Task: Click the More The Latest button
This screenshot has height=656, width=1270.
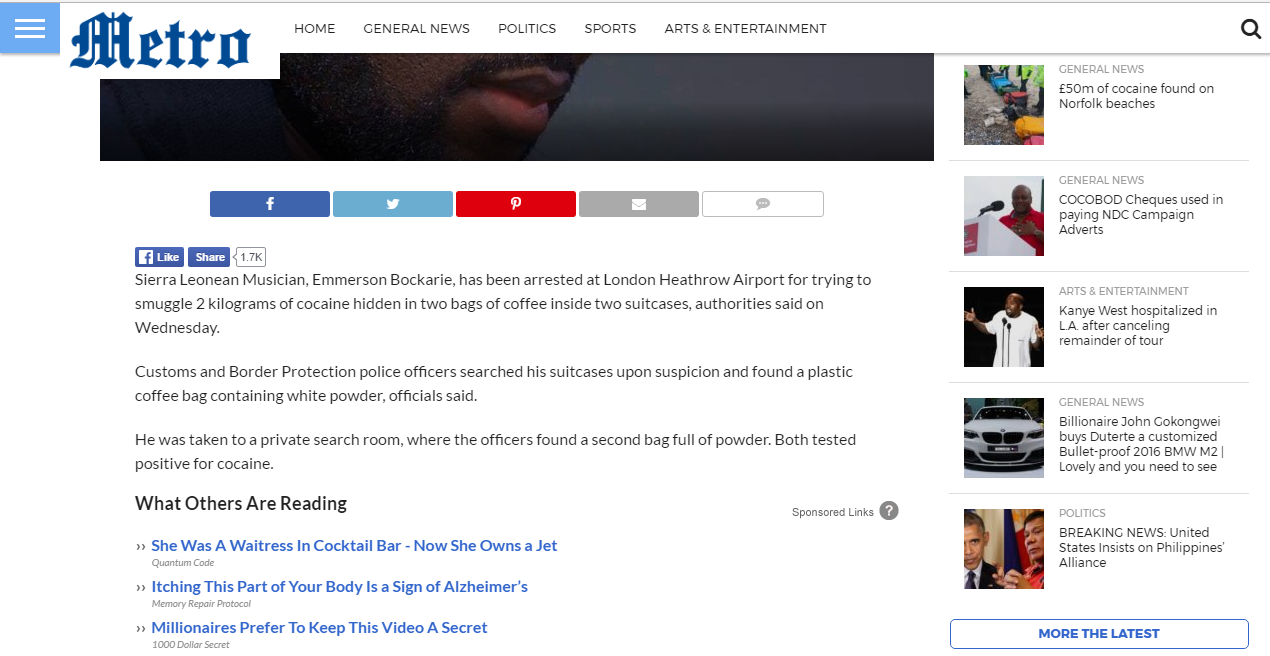Action: pos(1098,633)
